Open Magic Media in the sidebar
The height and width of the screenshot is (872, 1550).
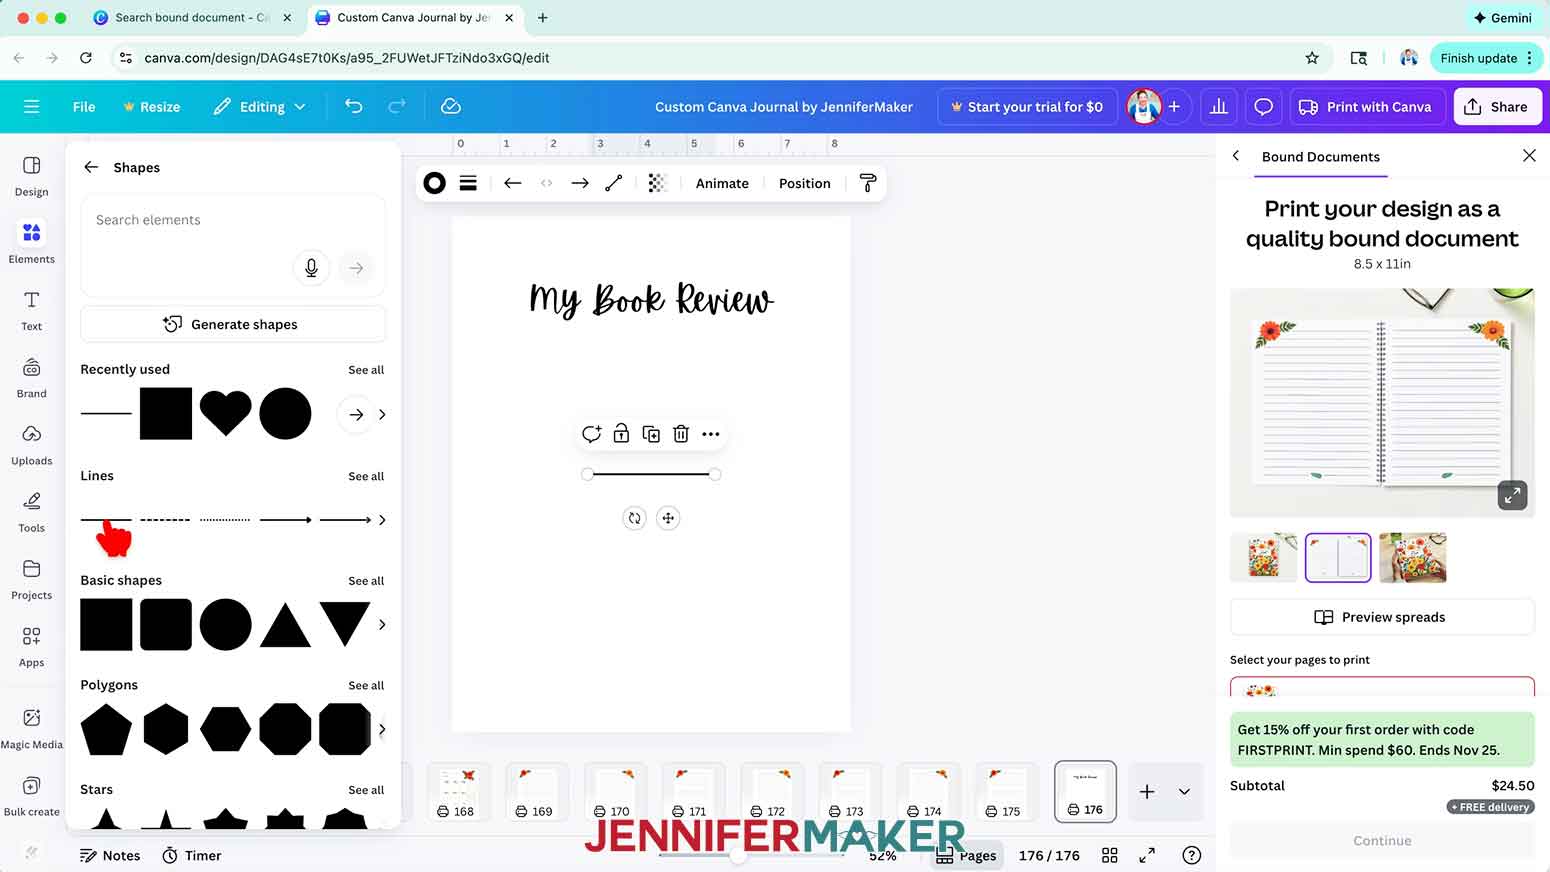coord(31,728)
